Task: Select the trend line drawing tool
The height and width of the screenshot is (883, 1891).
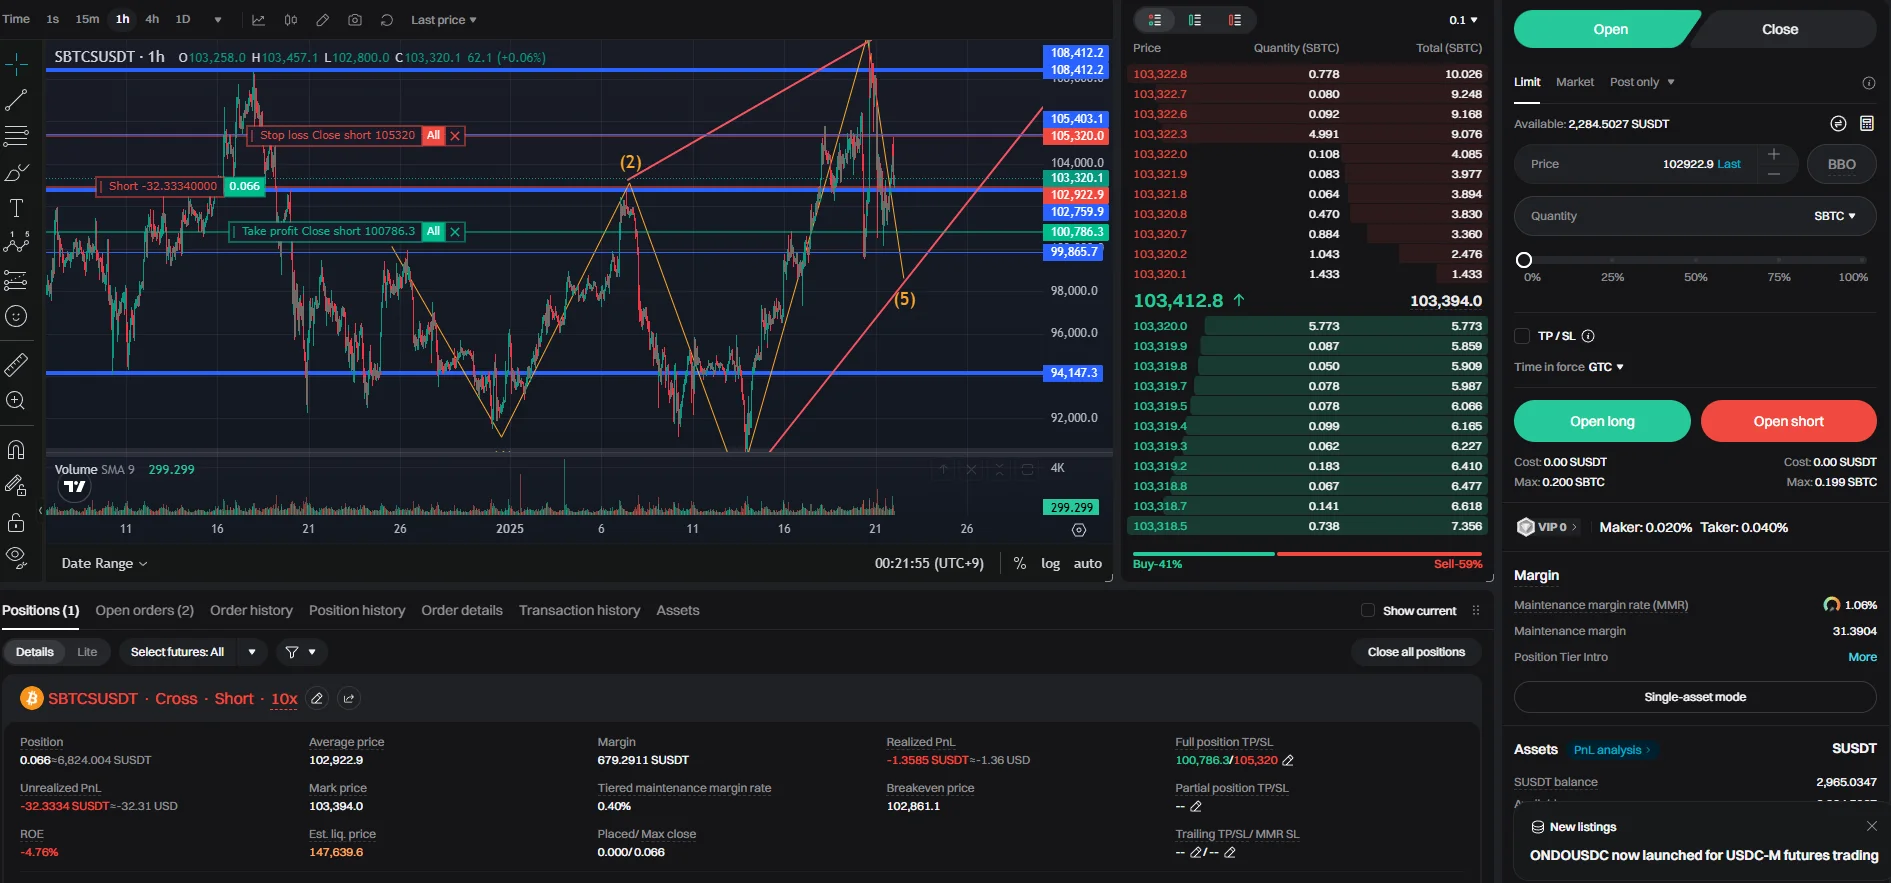Action: point(16,100)
